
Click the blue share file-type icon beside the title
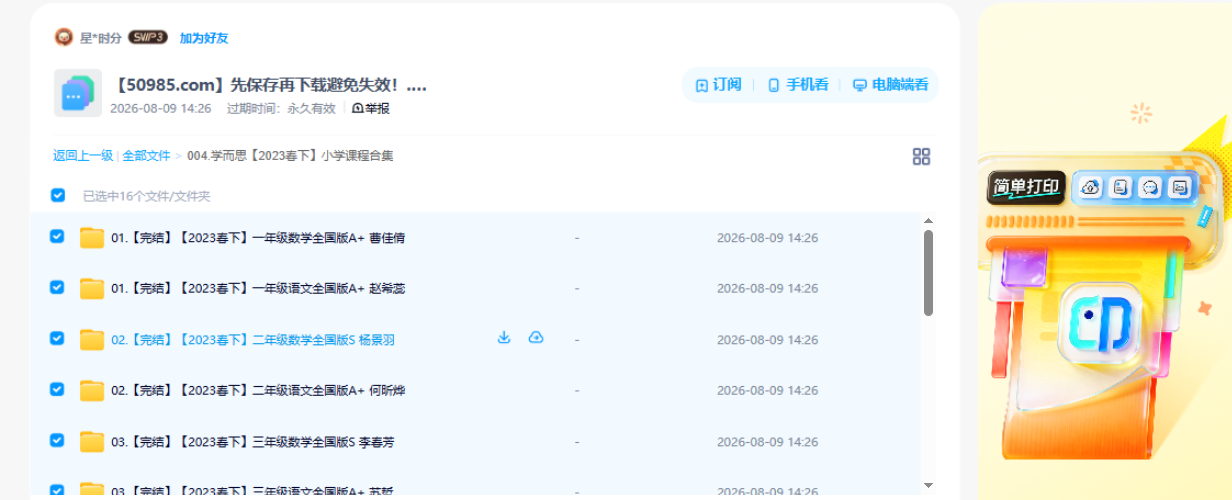click(78, 94)
